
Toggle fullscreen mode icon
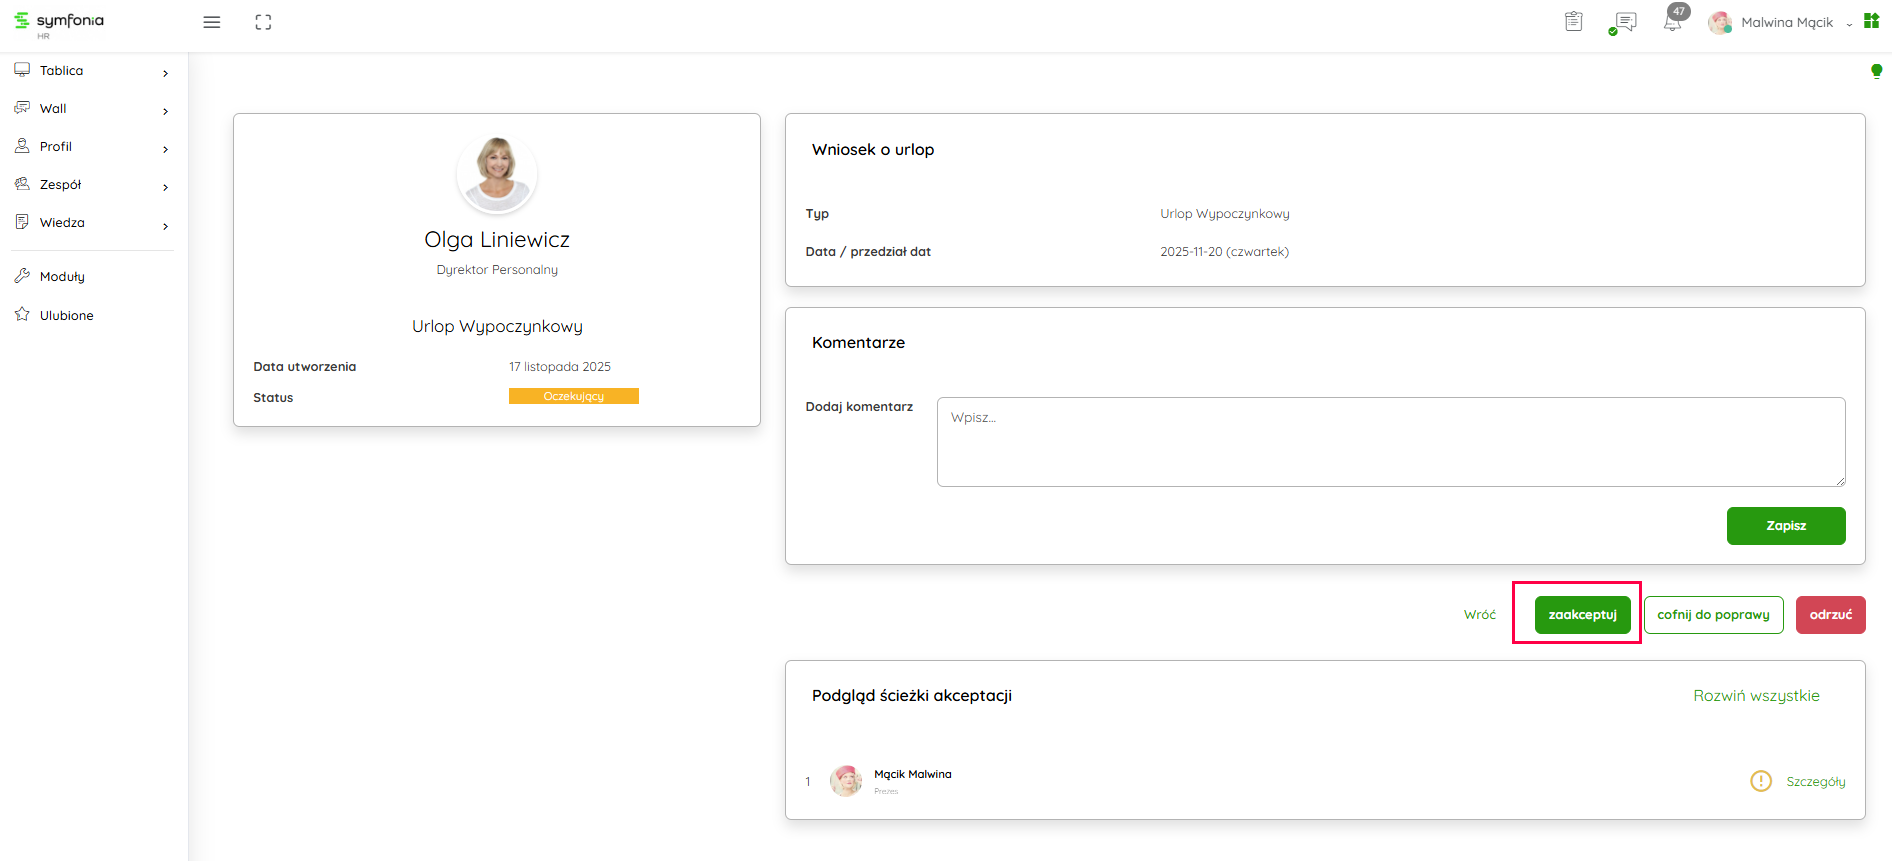pos(263,22)
